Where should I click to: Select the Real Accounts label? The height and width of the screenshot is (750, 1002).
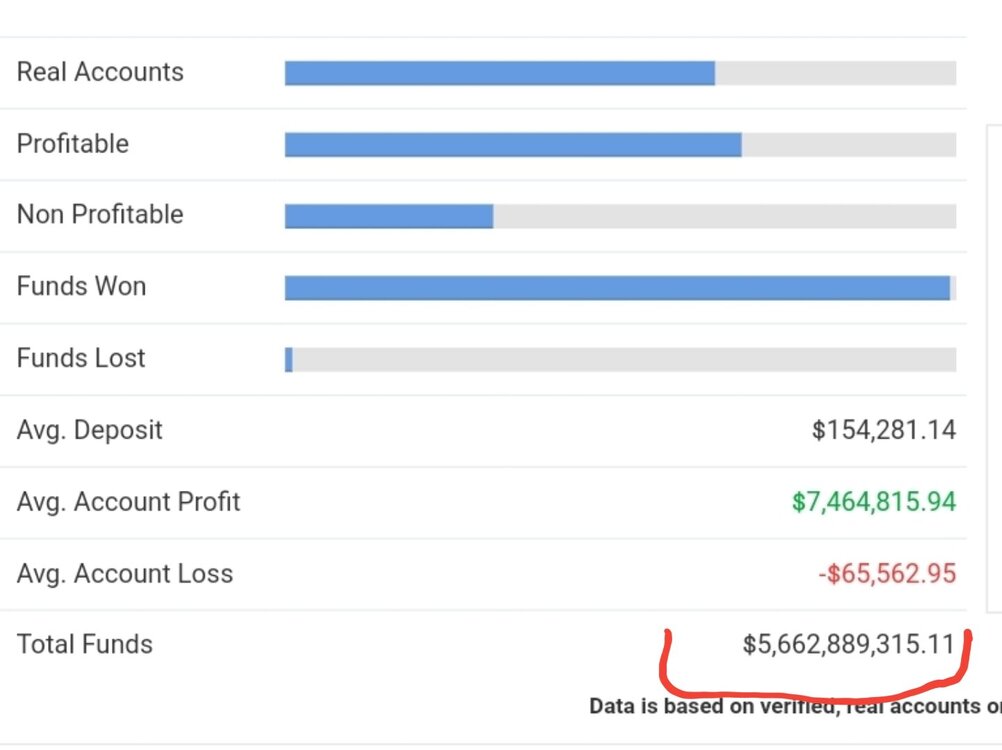tap(100, 72)
